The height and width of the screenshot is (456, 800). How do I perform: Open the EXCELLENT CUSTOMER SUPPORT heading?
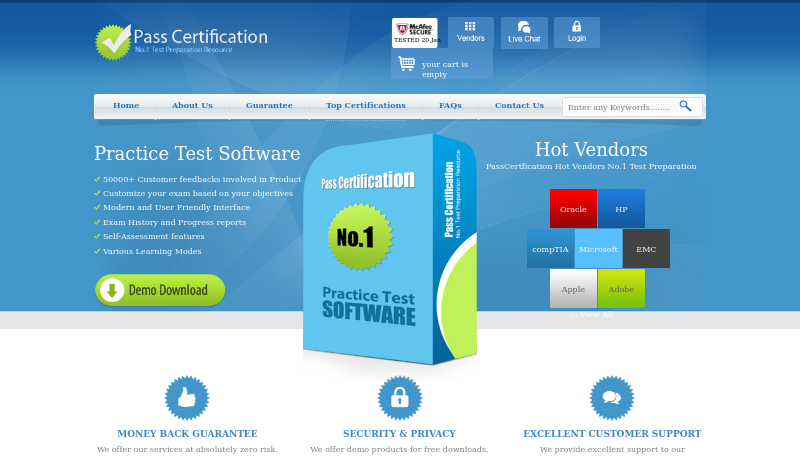[612, 434]
